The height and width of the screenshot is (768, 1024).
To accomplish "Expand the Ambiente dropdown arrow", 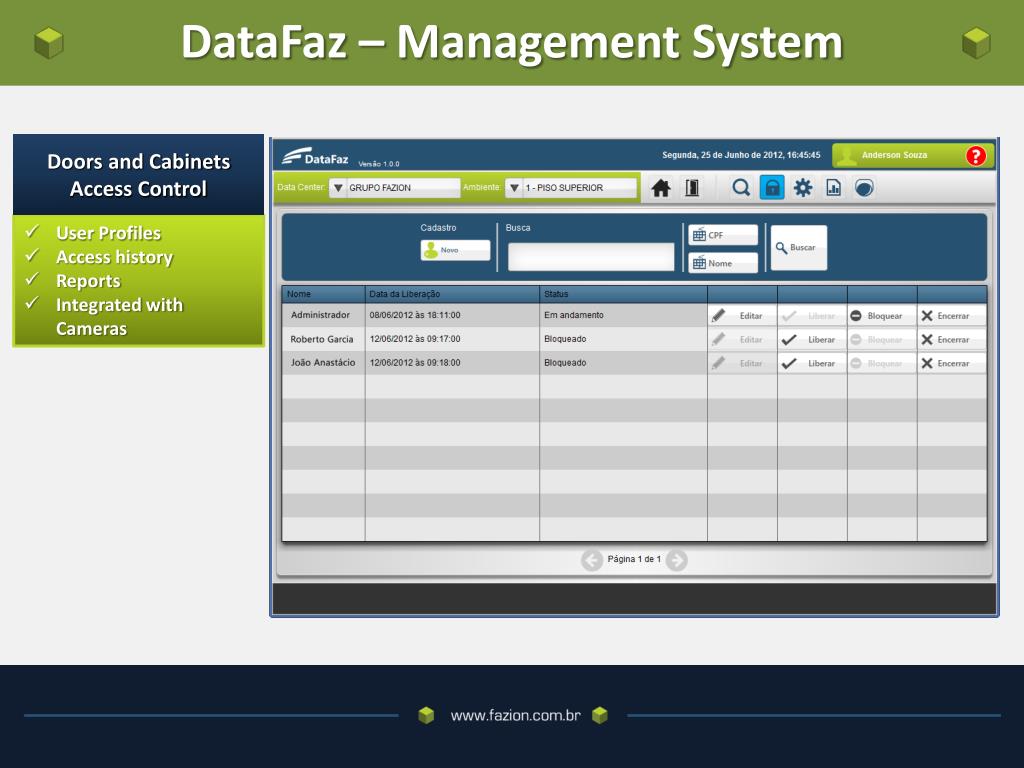I will pos(514,187).
